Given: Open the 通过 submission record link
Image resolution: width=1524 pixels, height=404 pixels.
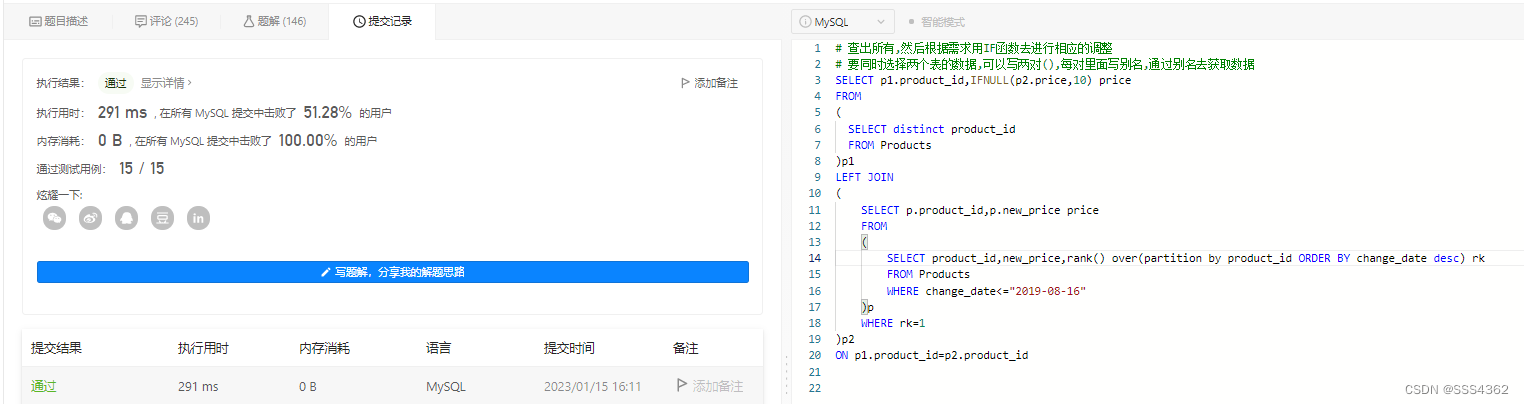Looking at the screenshot, I should pos(44,386).
